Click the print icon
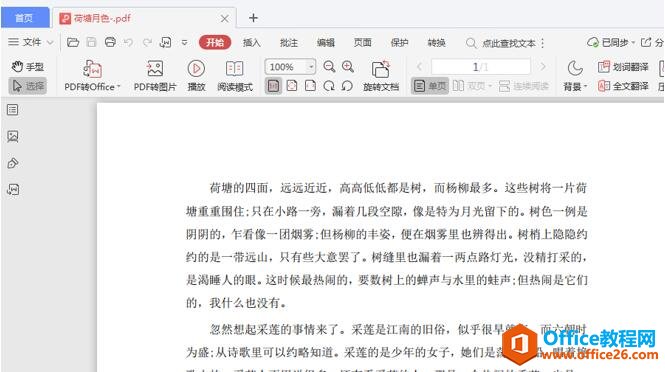The height and width of the screenshot is (372, 665). click(x=110, y=42)
